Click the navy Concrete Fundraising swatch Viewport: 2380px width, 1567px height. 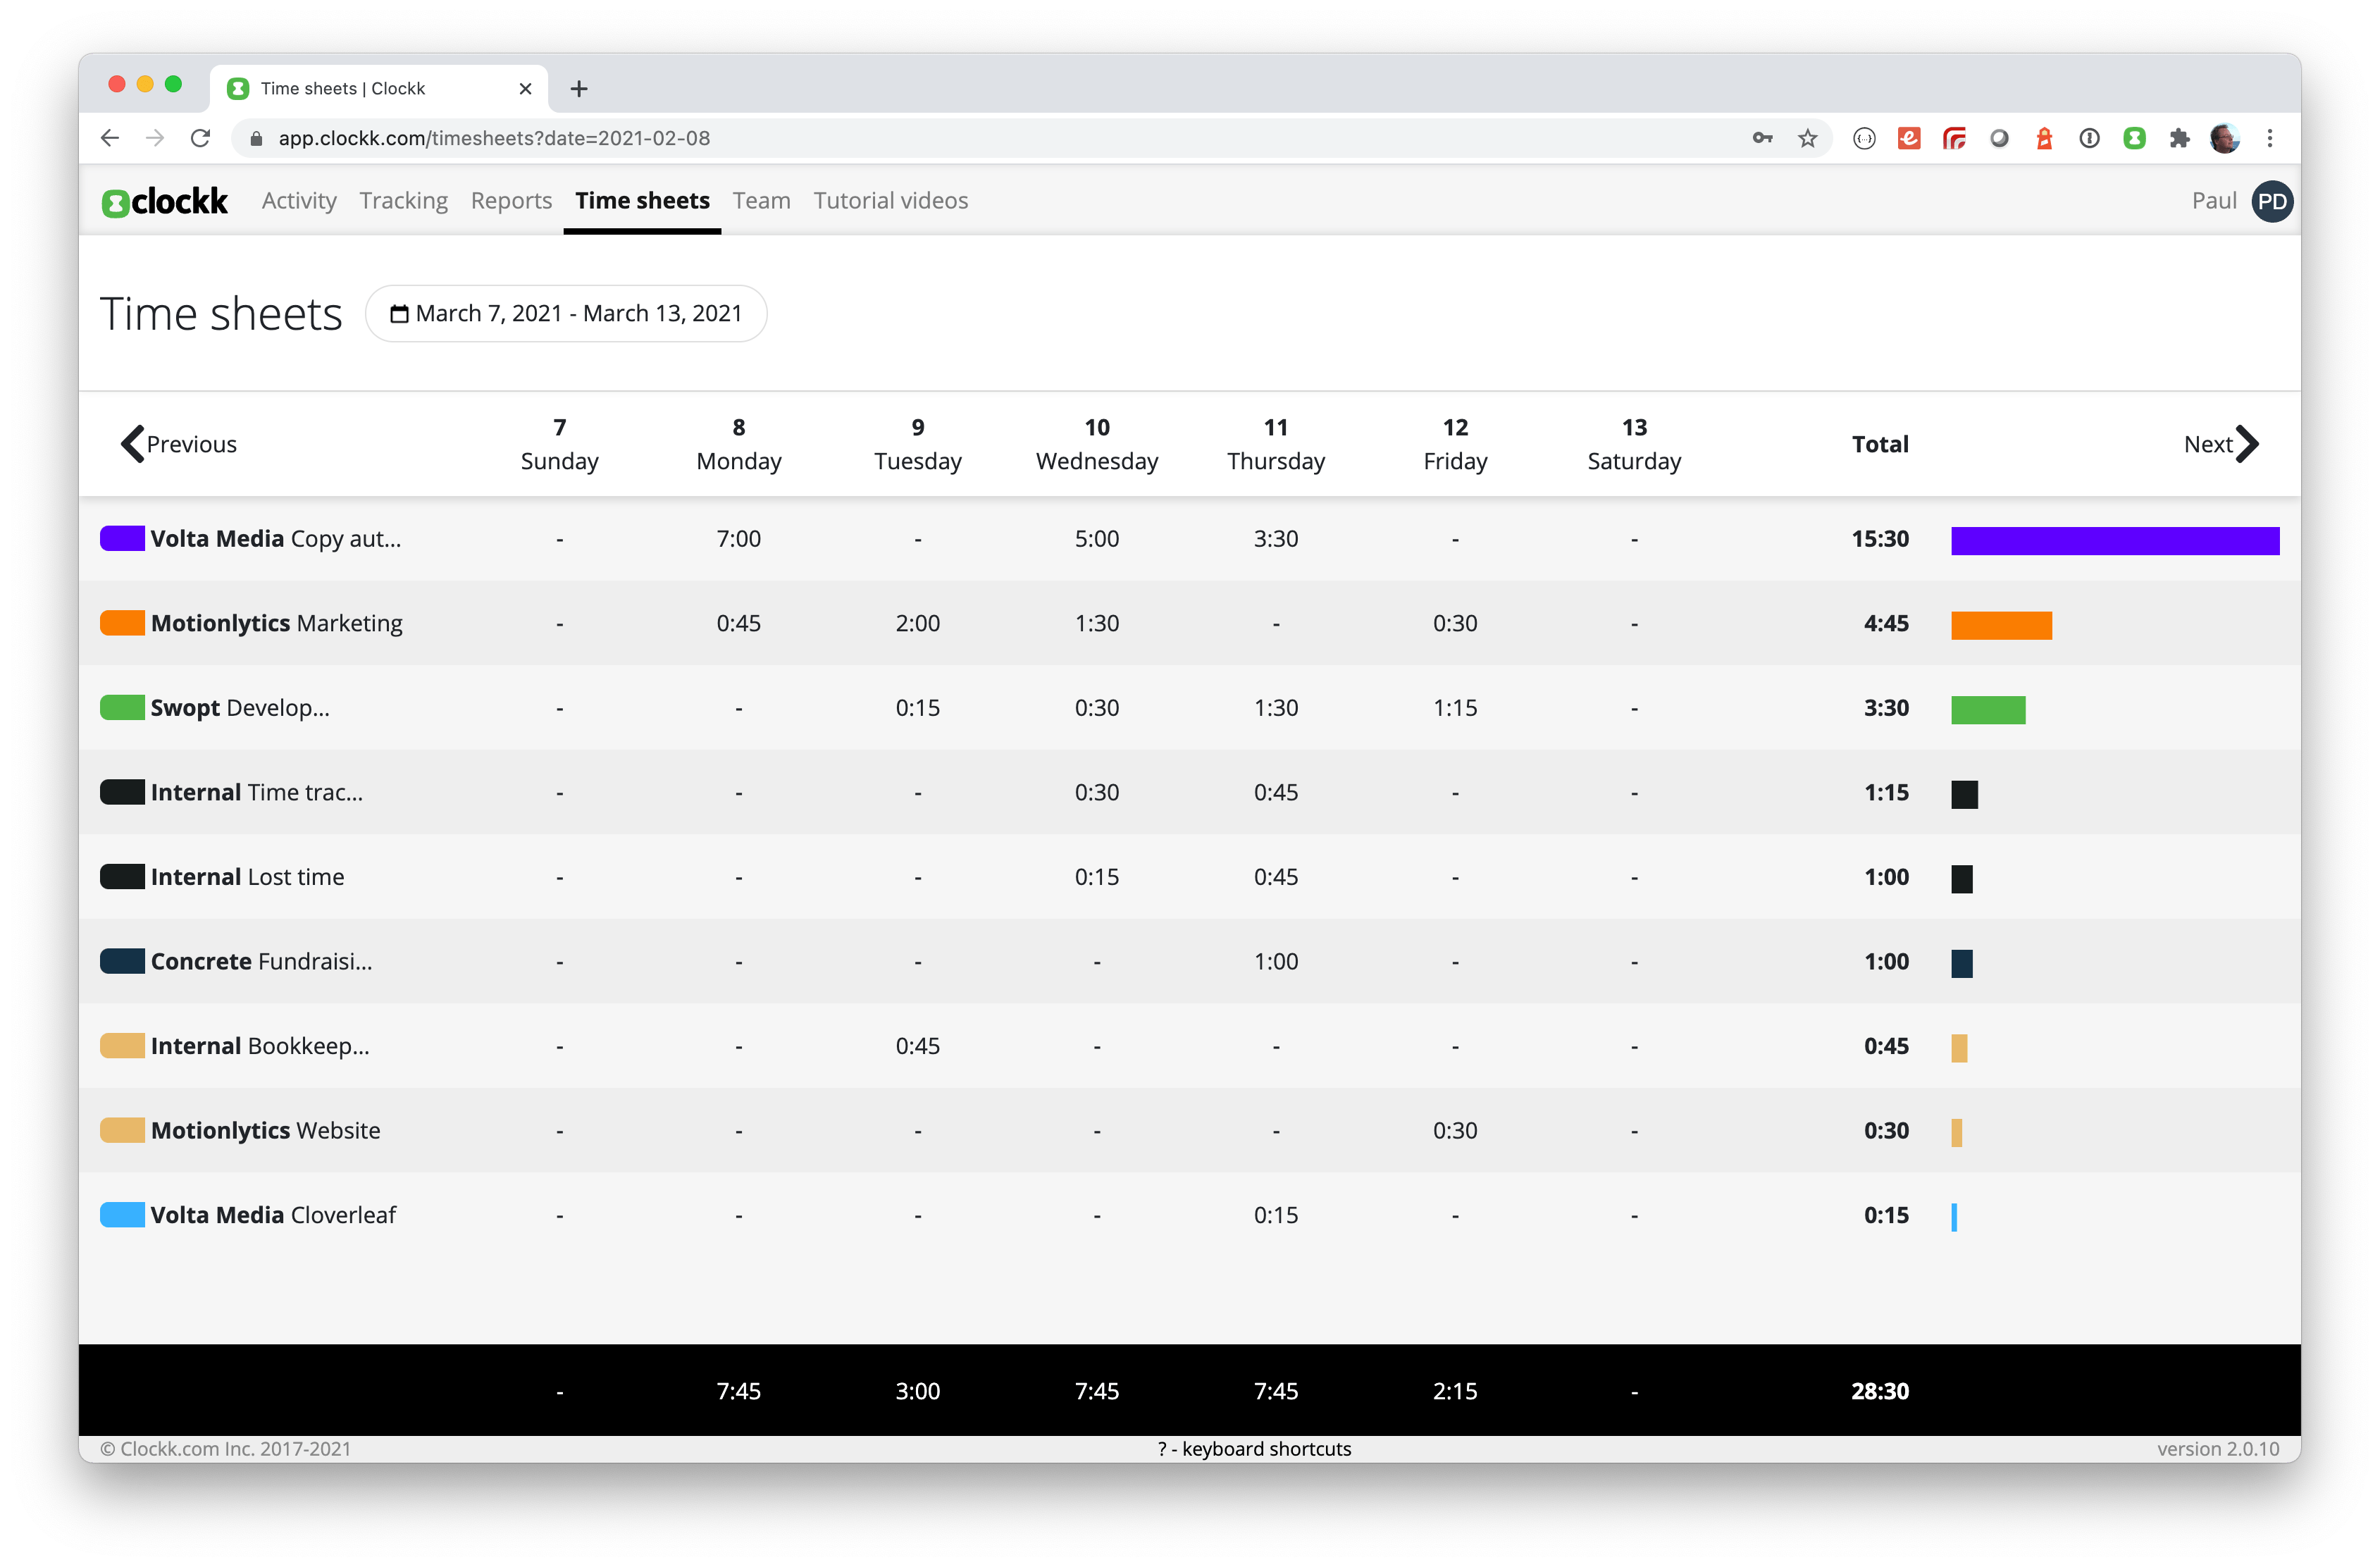click(x=122, y=962)
